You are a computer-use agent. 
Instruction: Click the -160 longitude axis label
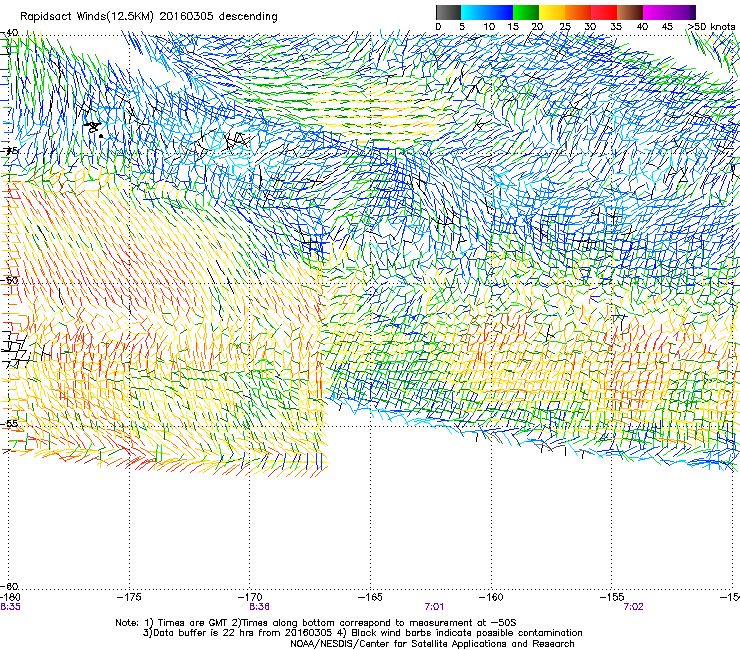[491, 597]
